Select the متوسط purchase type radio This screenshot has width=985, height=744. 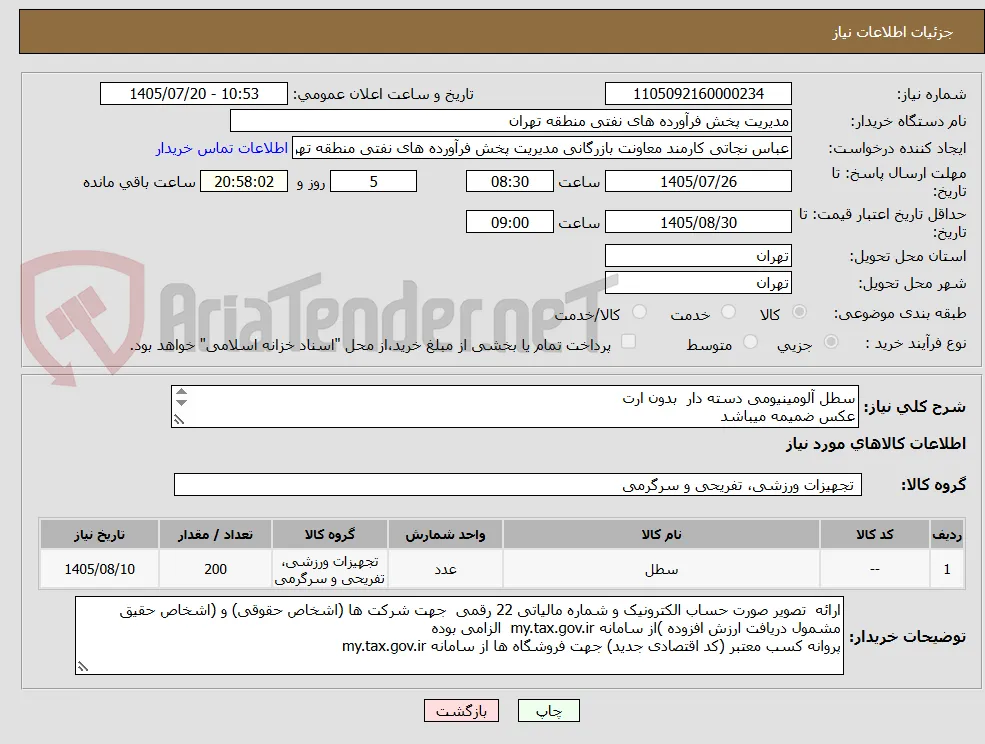(749, 342)
